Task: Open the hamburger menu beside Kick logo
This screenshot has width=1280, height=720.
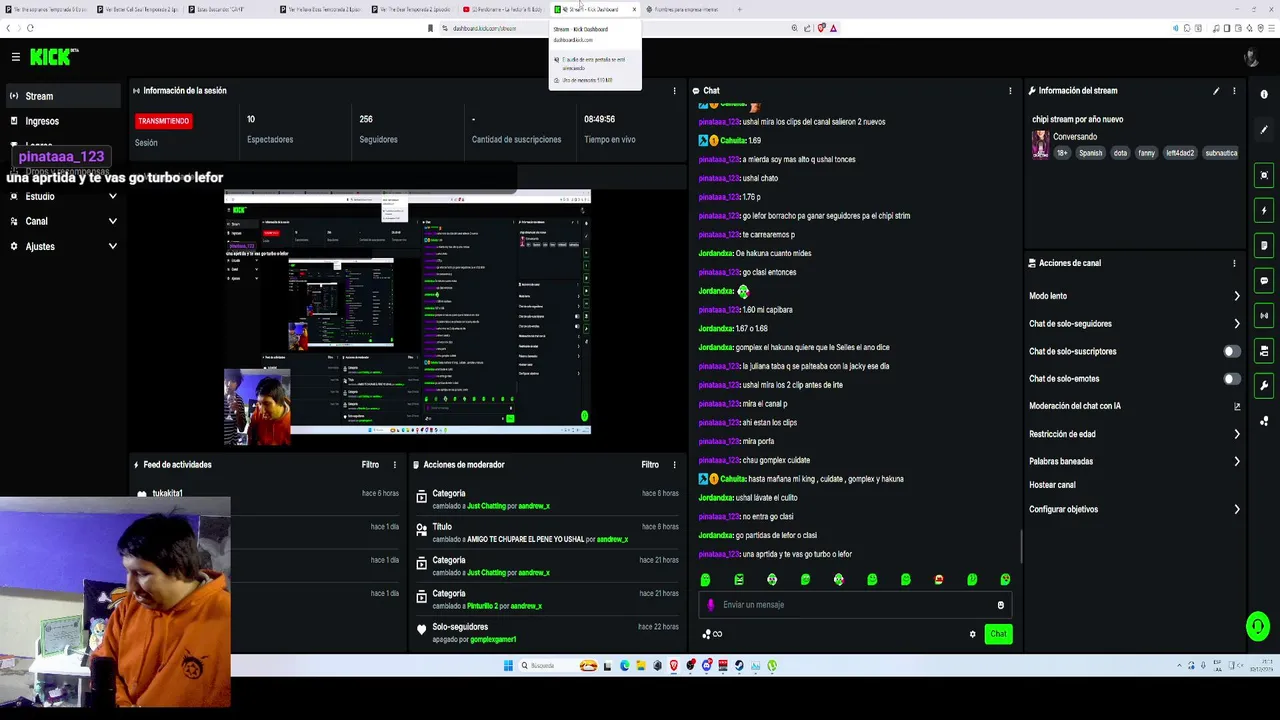Action: (x=15, y=57)
